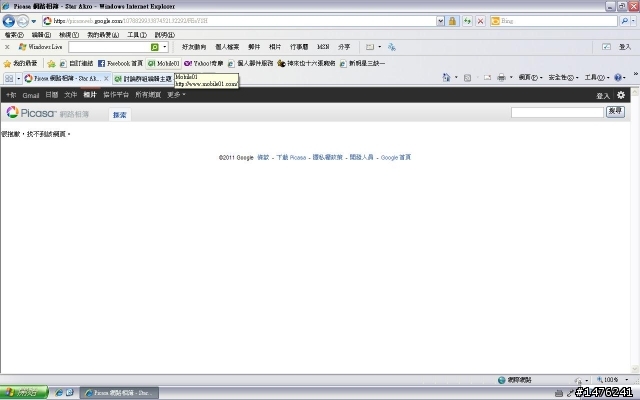Open the Mobile01 bookmark in the favorites bar

pos(164,63)
